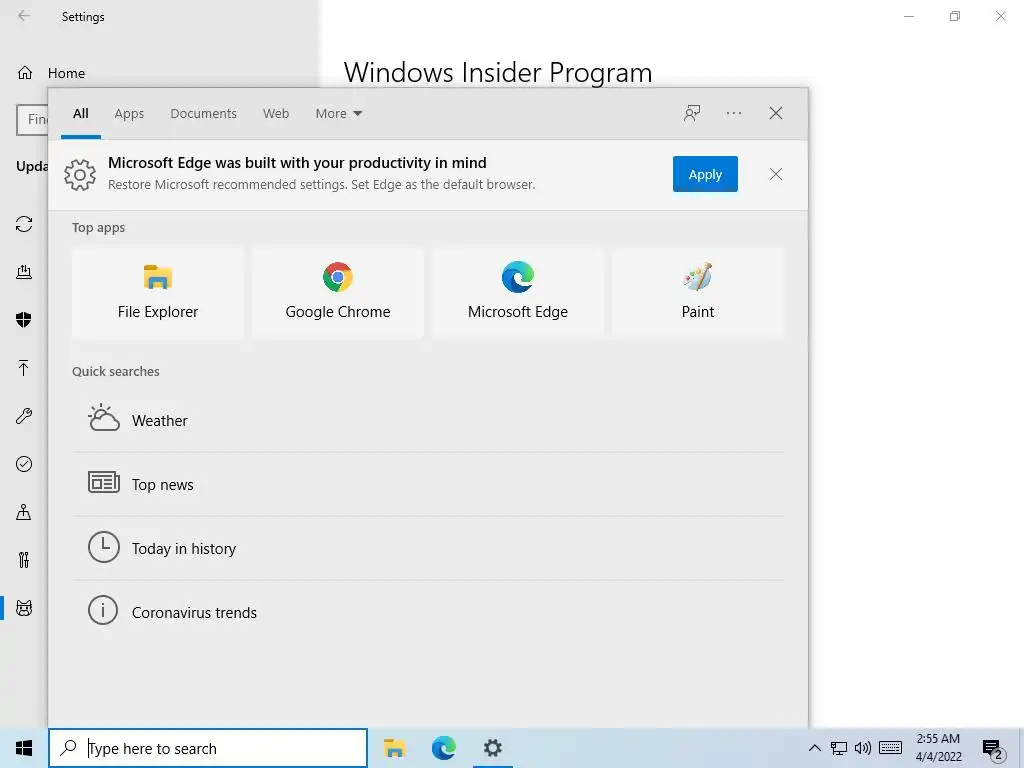Open File Explorer from Top apps
1024x768 pixels.
[157, 293]
